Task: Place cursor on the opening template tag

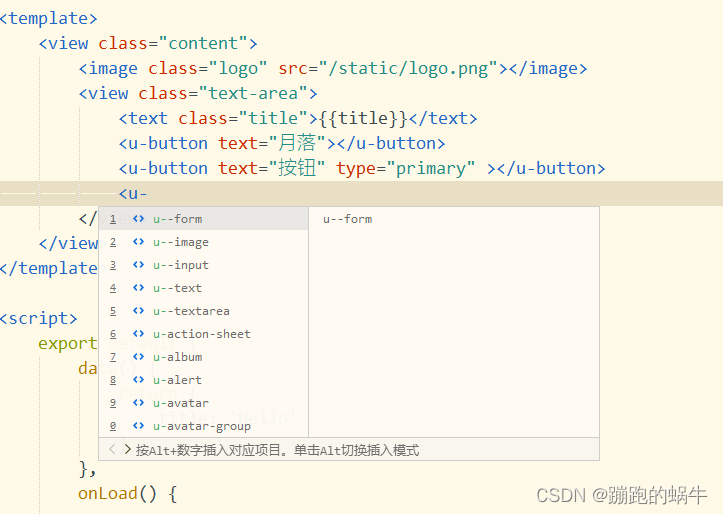Action: (x=48, y=18)
